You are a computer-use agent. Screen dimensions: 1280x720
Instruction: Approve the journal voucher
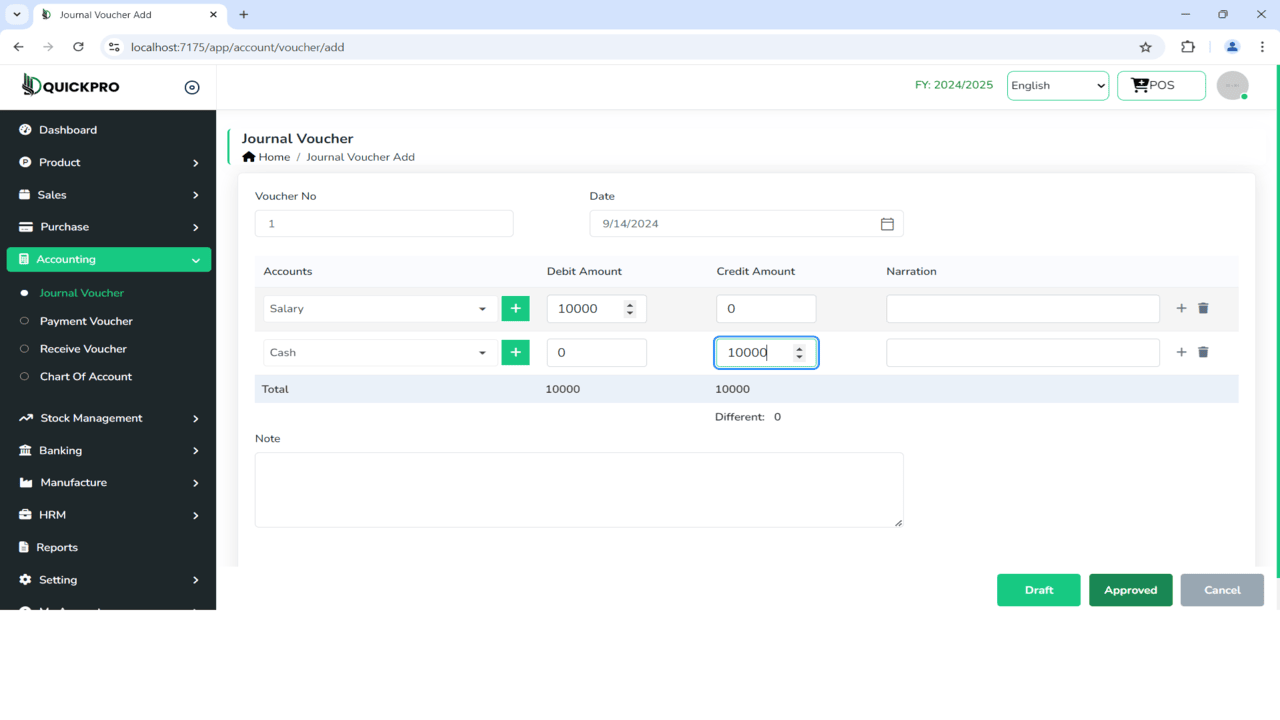pos(1130,590)
